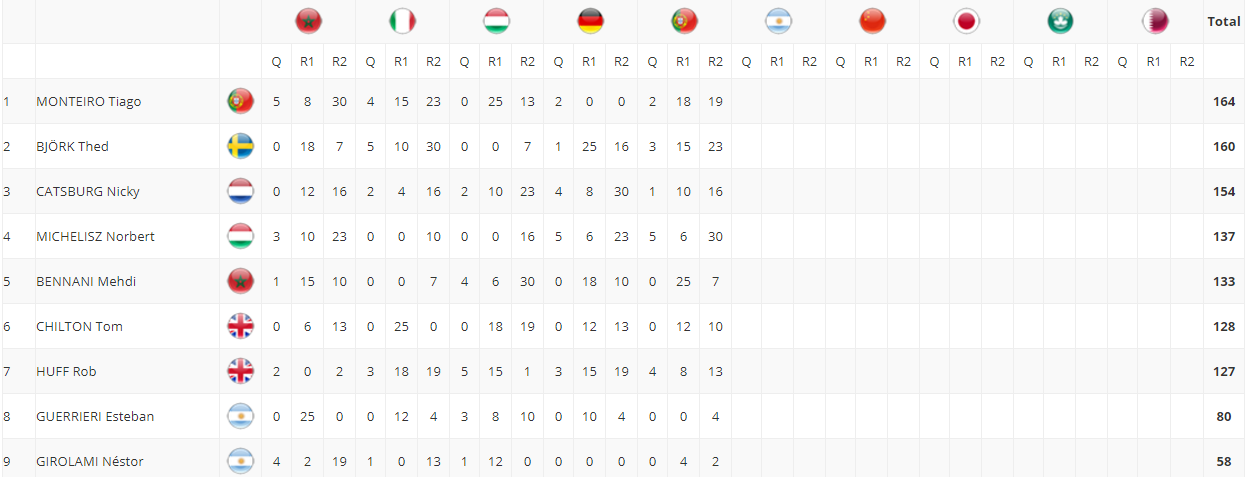
Task: Click the Macau flag in the header
Action: tap(1060, 21)
